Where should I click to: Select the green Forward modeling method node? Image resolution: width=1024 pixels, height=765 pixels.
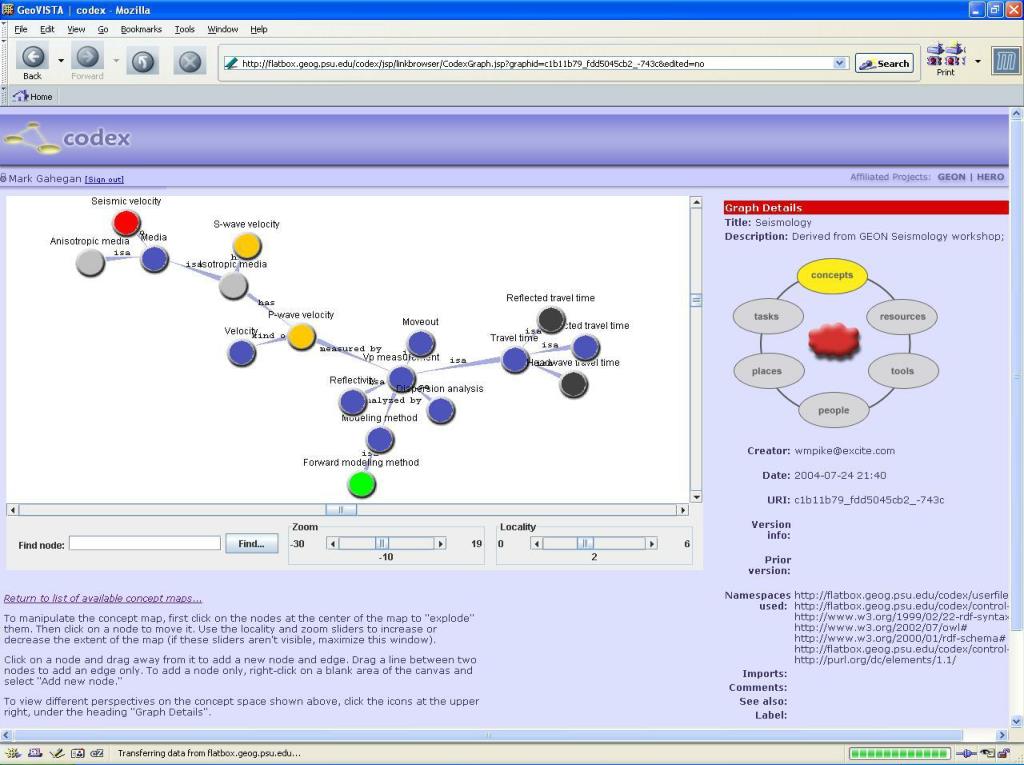(x=361, y=485)
